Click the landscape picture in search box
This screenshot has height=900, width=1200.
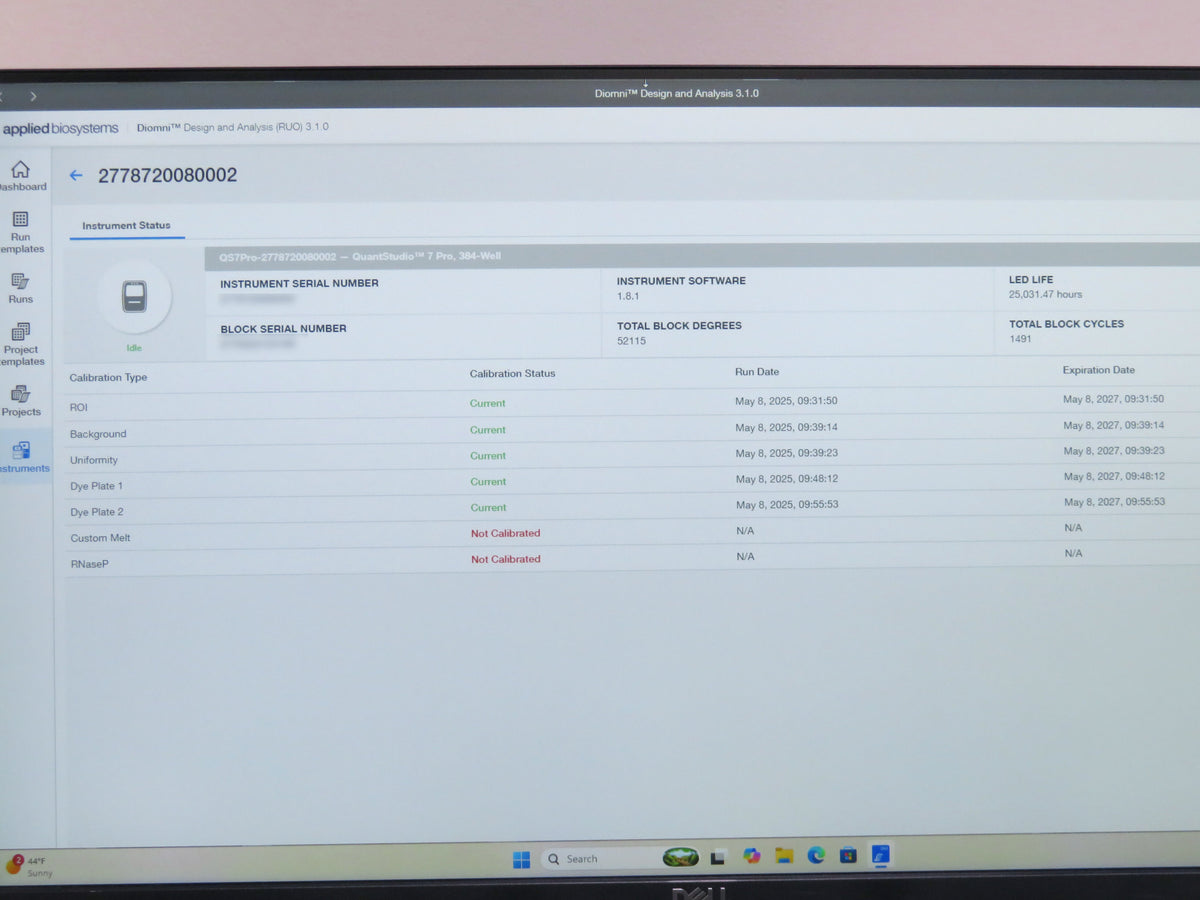tap(680, 857)
